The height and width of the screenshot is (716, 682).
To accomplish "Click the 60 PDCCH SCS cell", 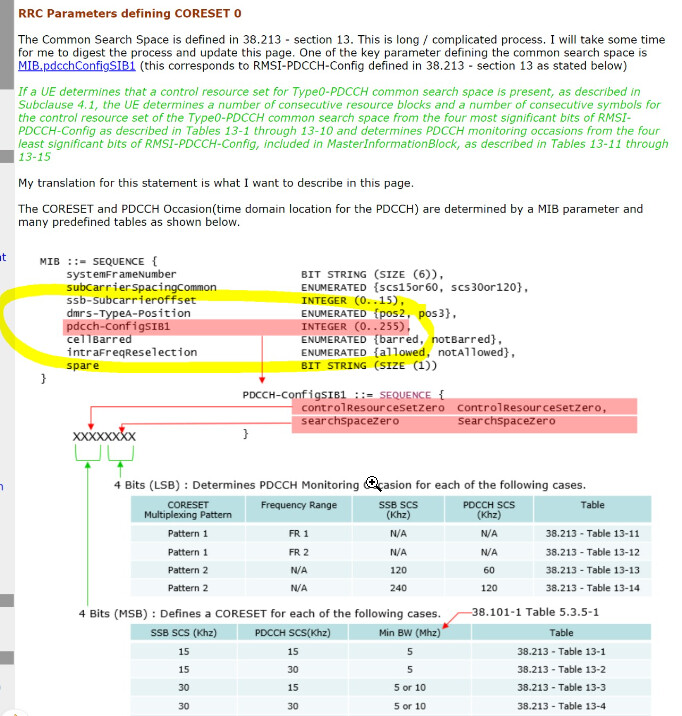I will click(x=489, y=570).
